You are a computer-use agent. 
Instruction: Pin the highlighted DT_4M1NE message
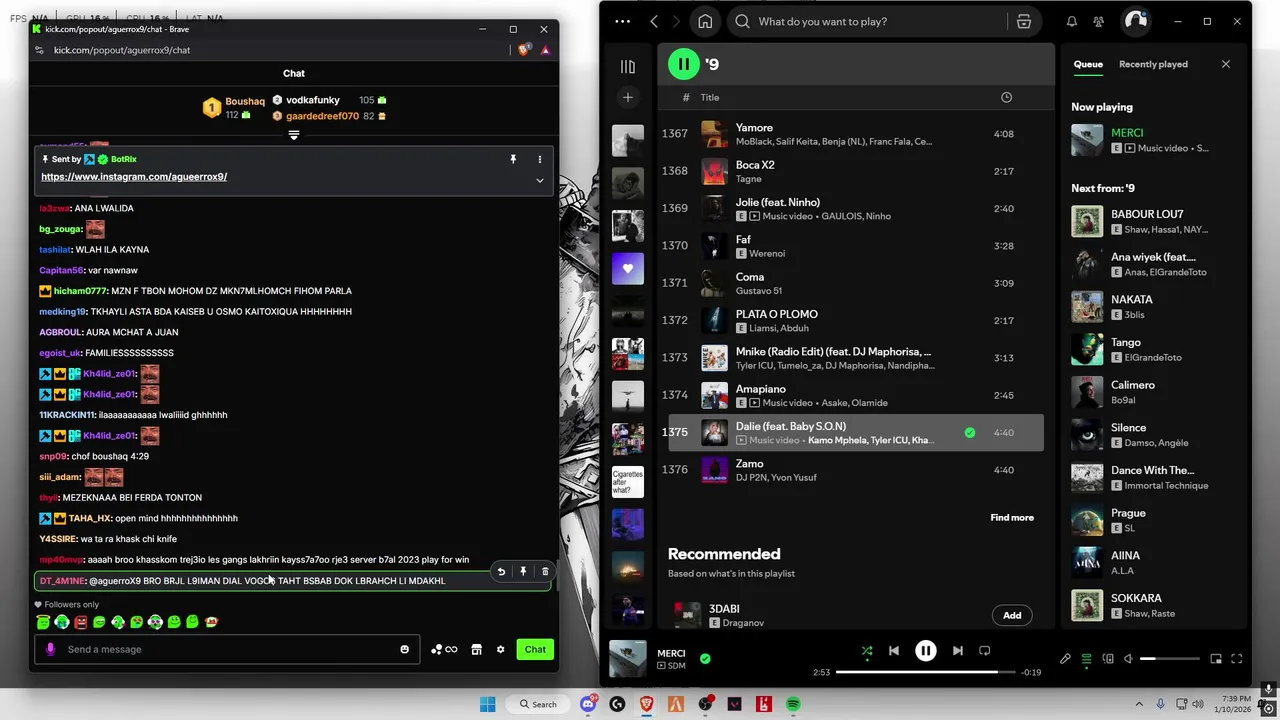coord(523,572)
